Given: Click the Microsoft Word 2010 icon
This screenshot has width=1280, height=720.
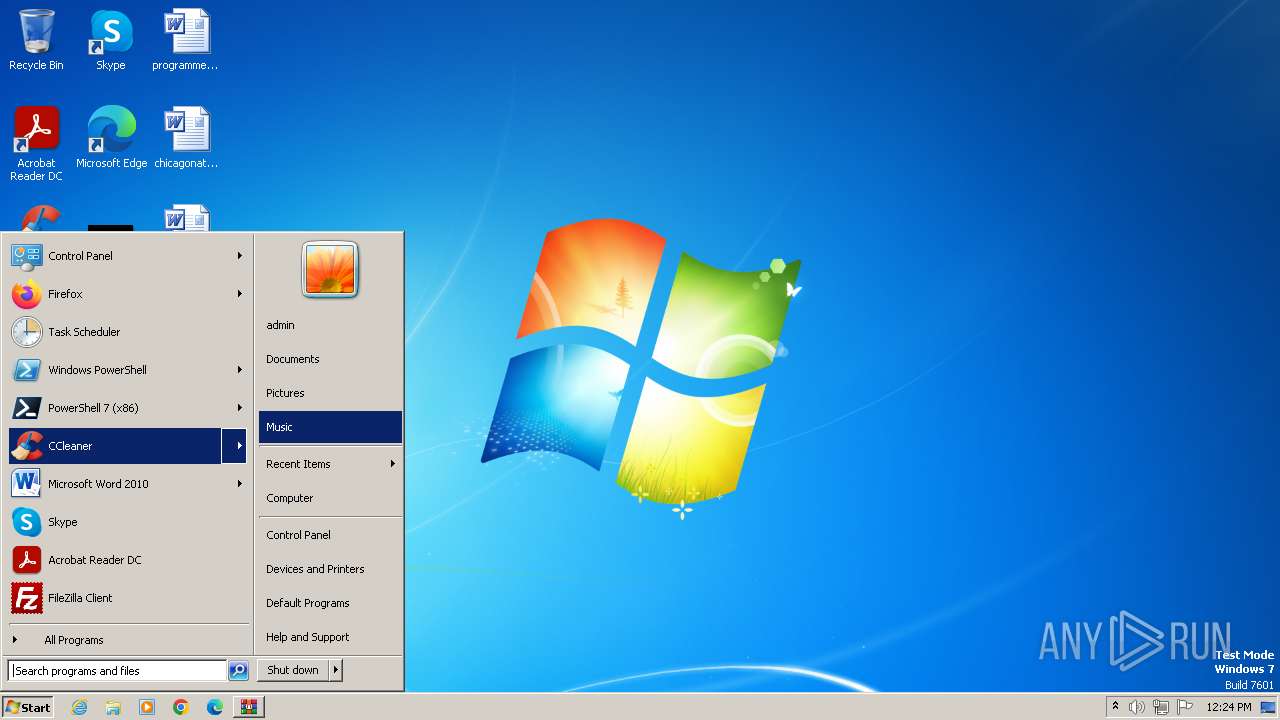Looking at the screenshot, I should coord(26,484).
